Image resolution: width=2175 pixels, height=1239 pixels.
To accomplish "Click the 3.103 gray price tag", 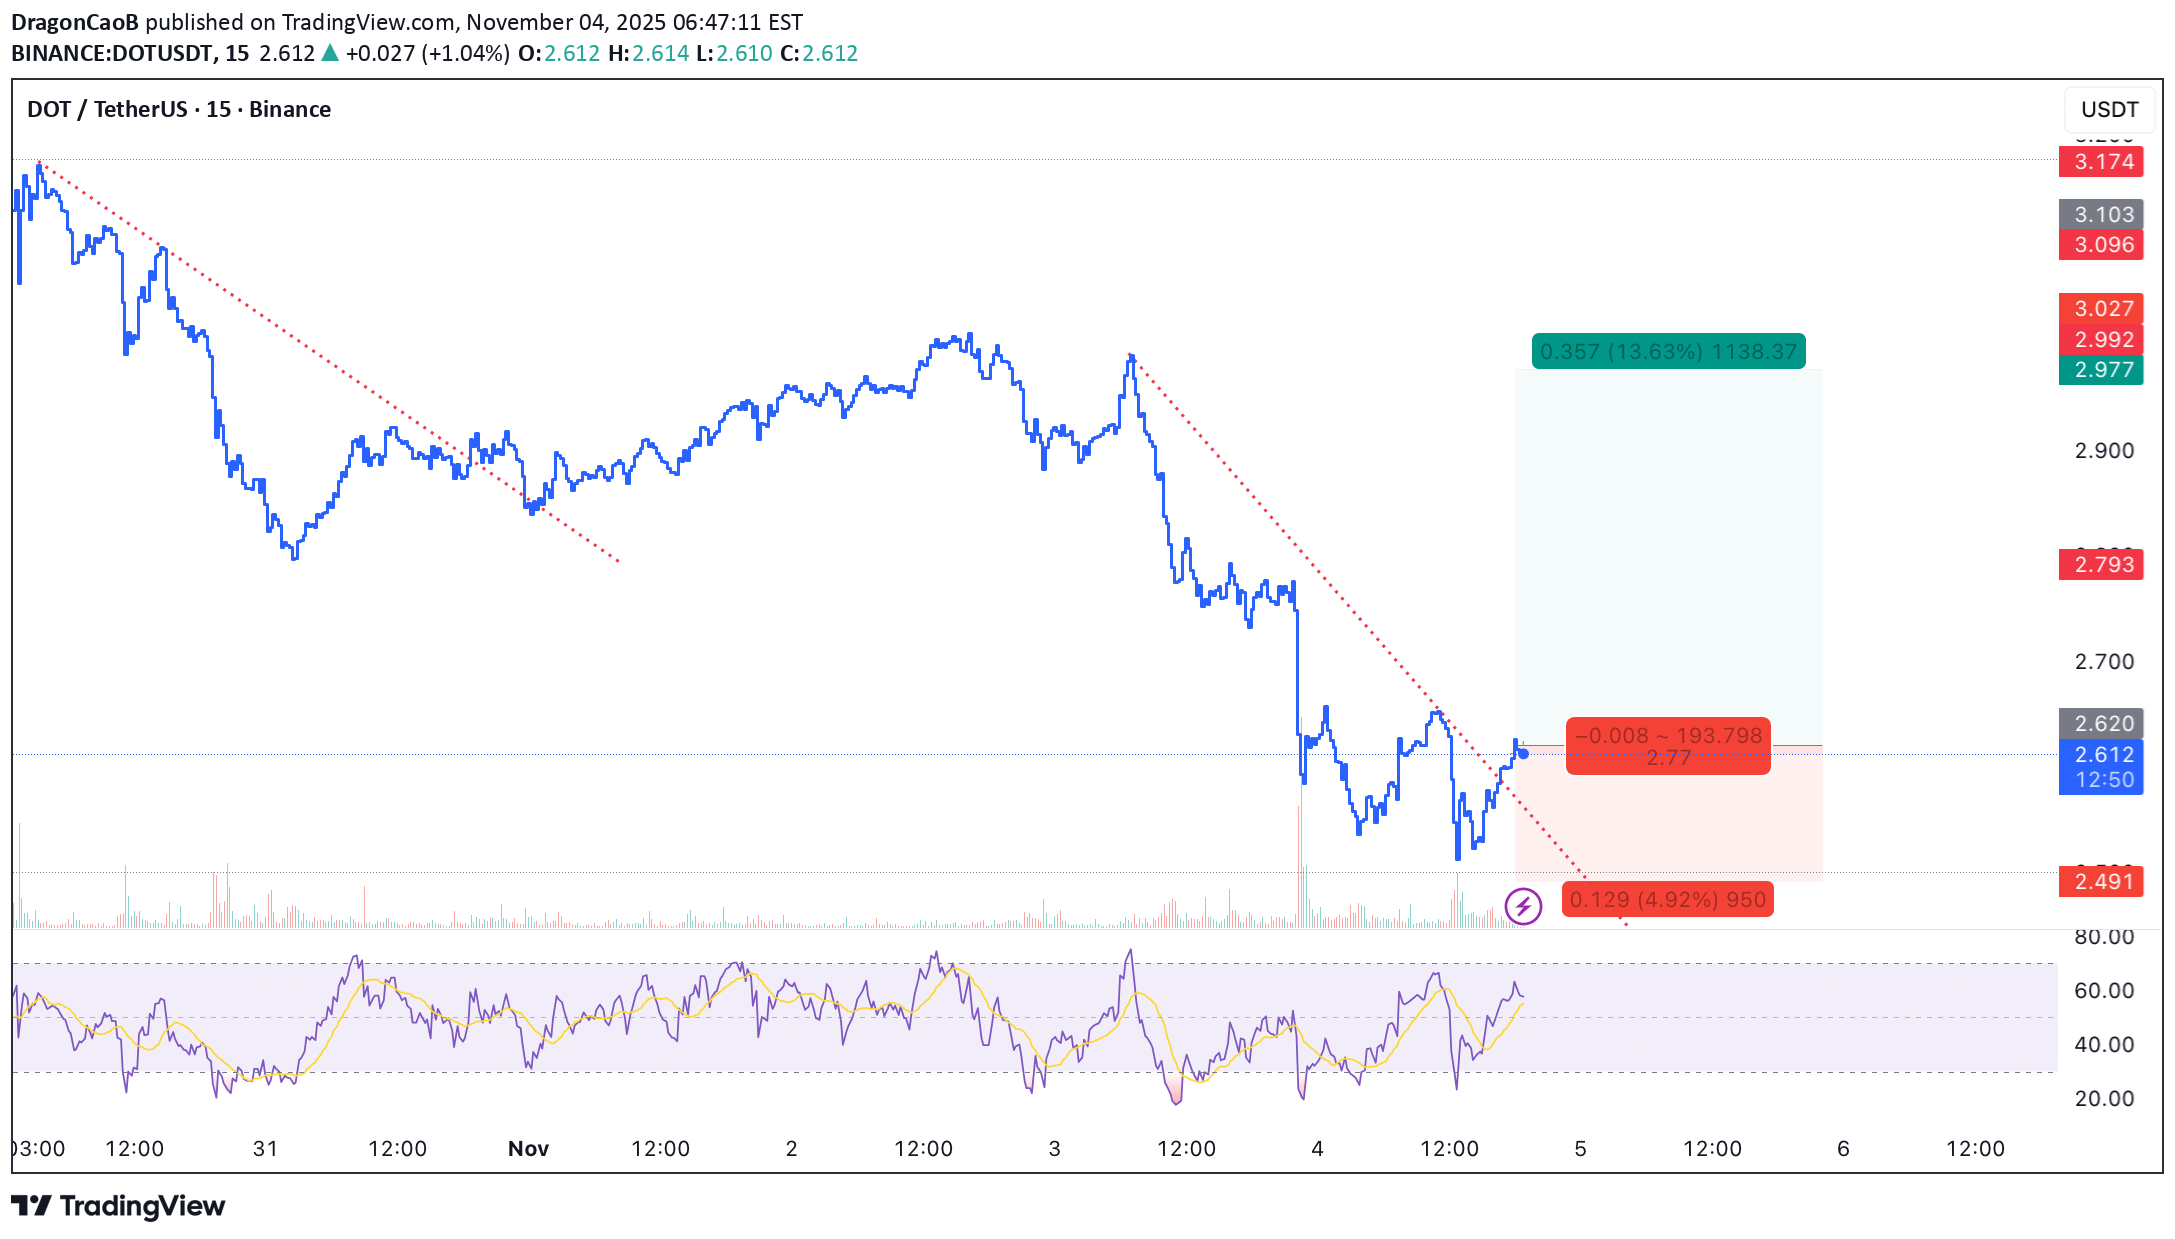I will 2101,214.
